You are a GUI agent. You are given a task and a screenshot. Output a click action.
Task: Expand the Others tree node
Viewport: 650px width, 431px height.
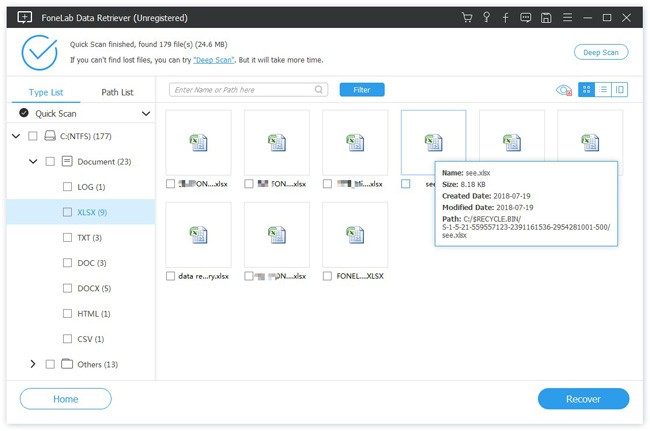33,363
